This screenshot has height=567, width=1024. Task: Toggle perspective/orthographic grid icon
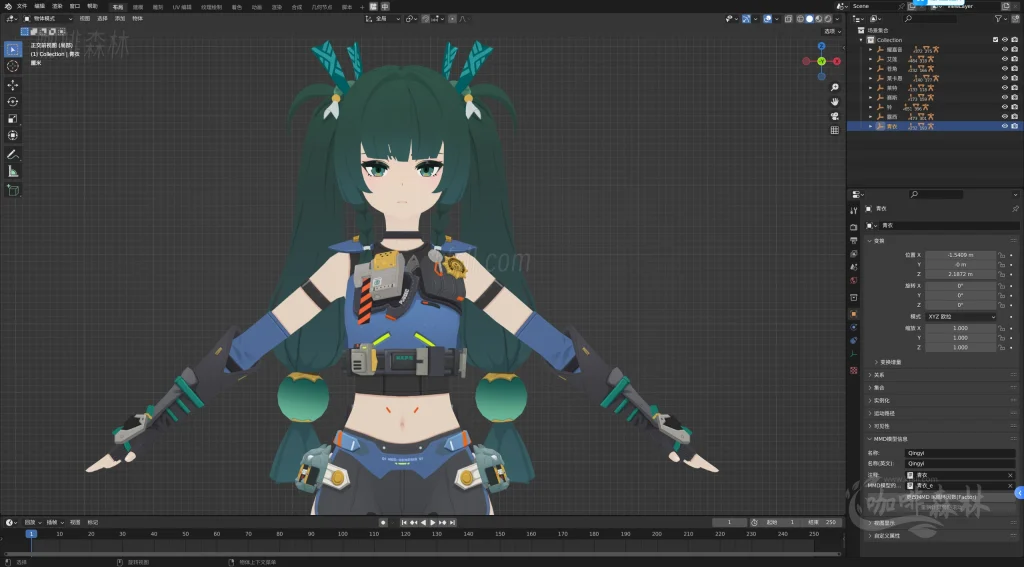835,130
